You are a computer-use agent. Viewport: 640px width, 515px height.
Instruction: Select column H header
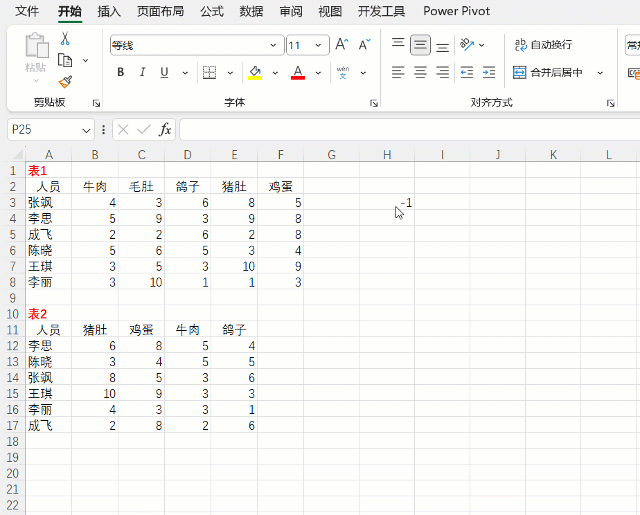click(x=387, y=155)
